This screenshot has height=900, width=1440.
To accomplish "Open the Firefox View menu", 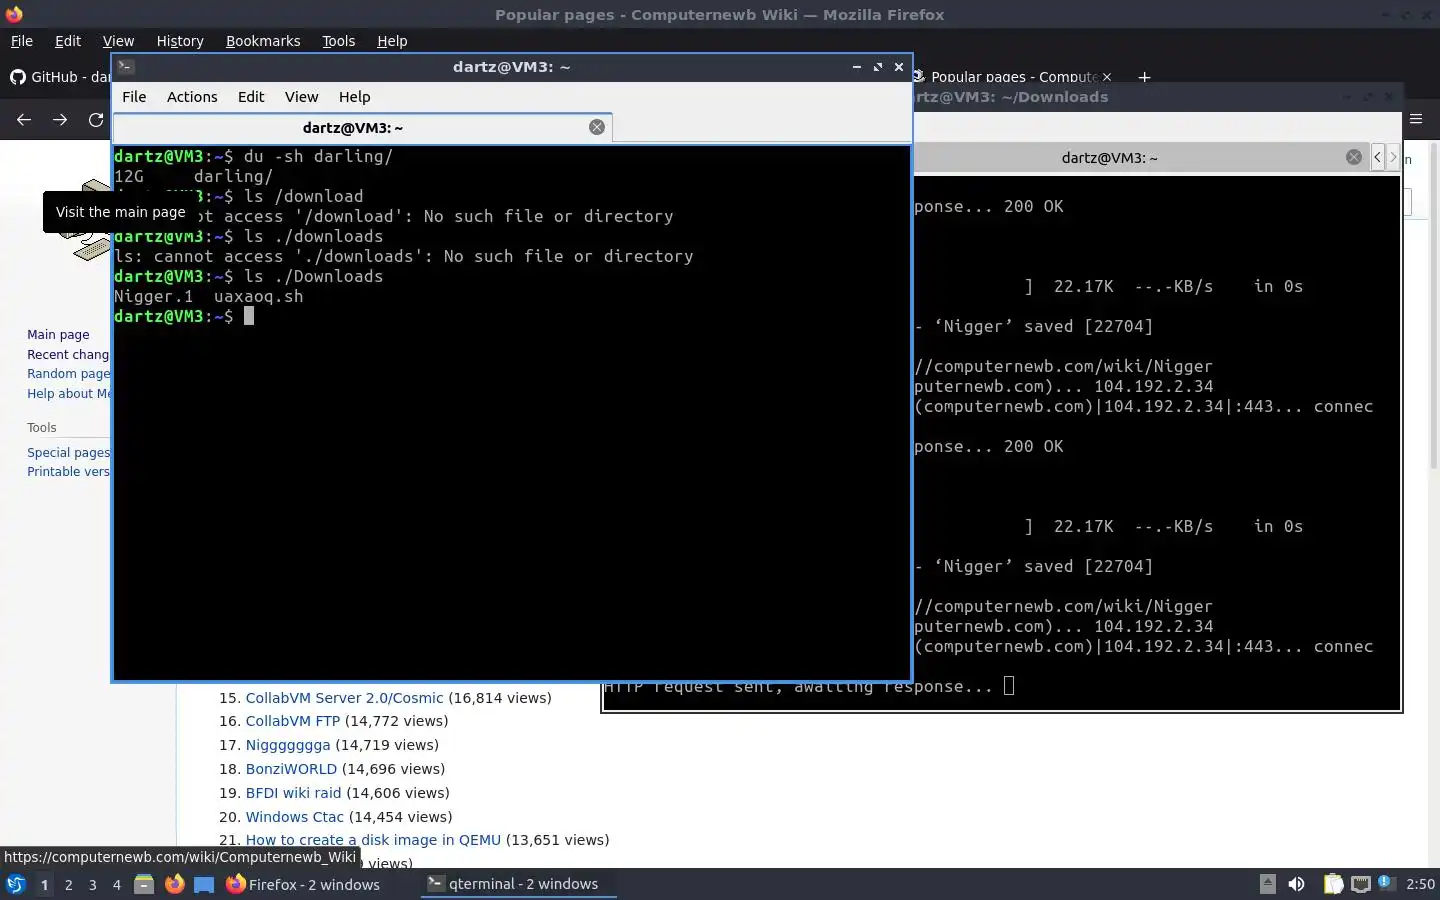I will point(118,41).
